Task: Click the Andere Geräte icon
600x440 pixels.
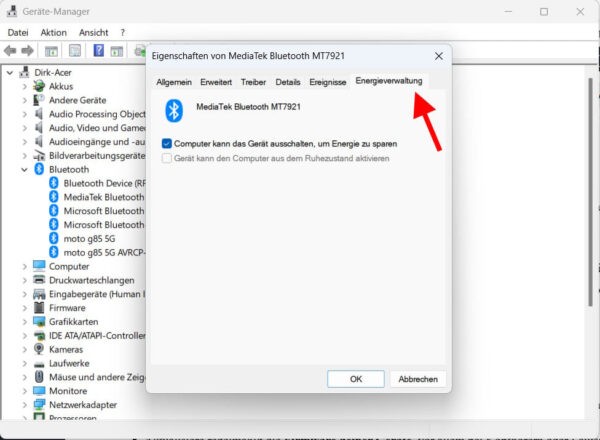Action: pyautogui.click(x=39, y=100)
